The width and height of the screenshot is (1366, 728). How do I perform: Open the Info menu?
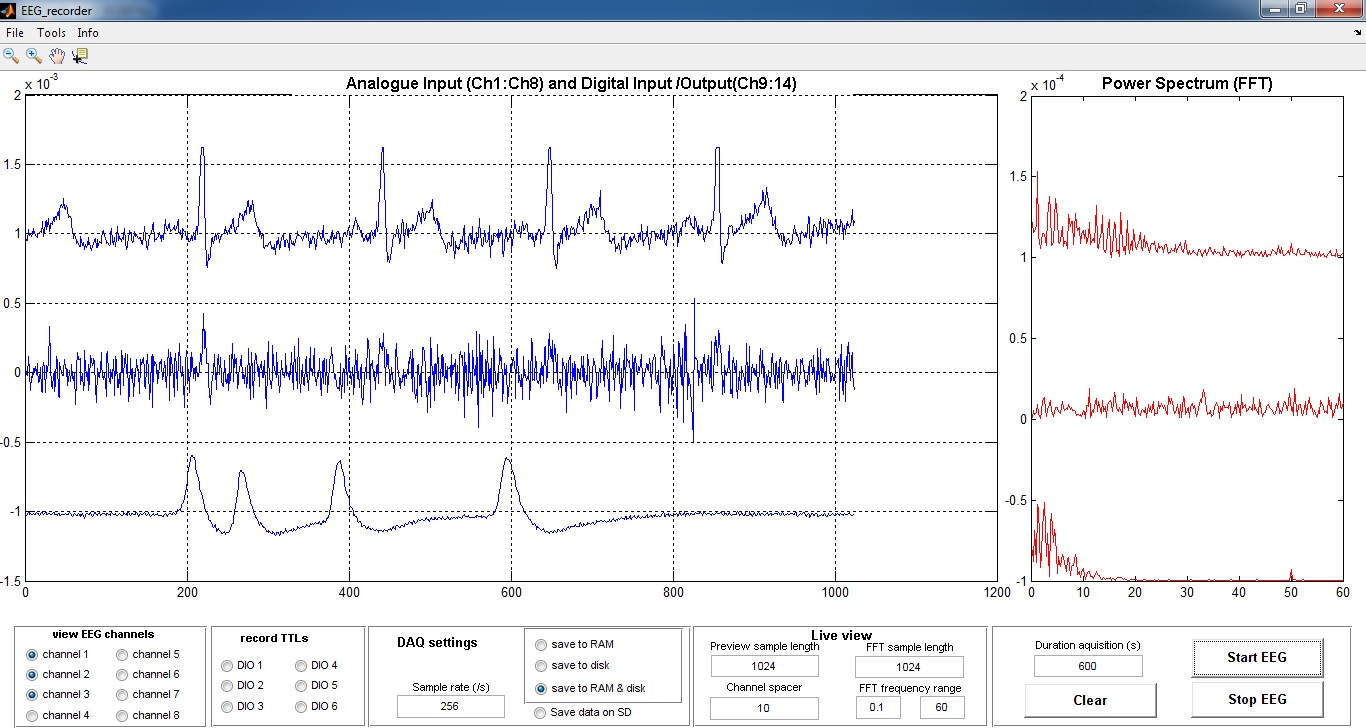(88, 33)
